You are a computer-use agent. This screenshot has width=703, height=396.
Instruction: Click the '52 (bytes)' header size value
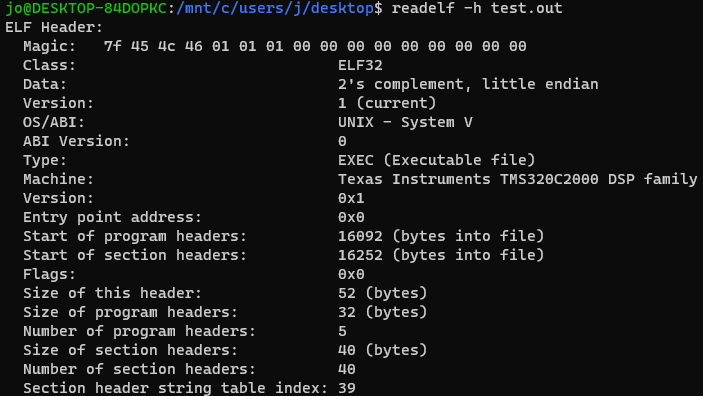click(x=382, y=293)
